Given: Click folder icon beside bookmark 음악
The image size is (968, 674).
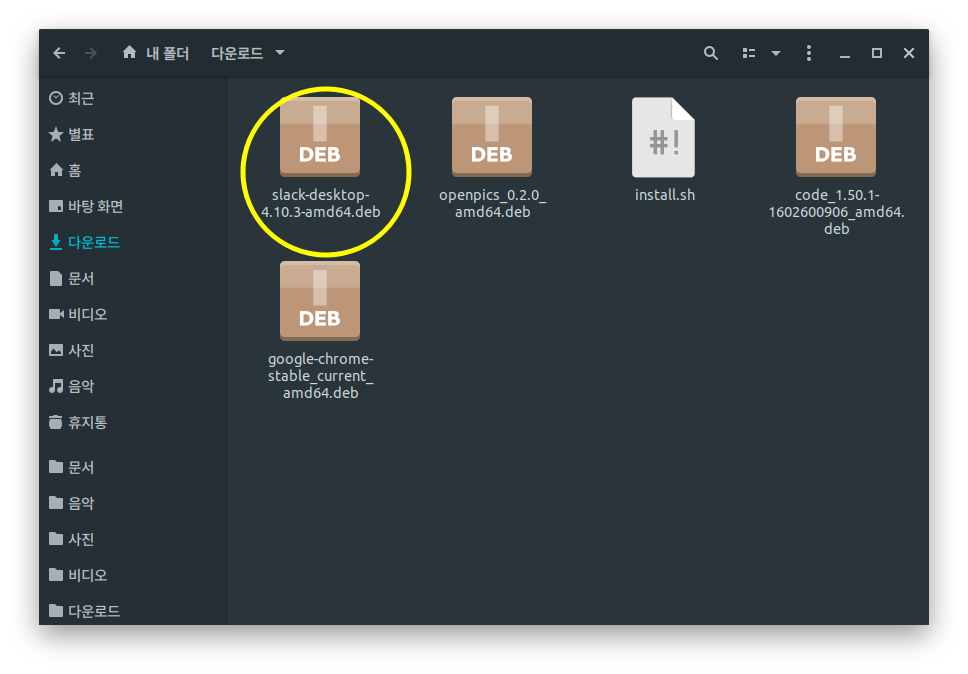Looking at the screenshot, I should (x=56, y=502).
